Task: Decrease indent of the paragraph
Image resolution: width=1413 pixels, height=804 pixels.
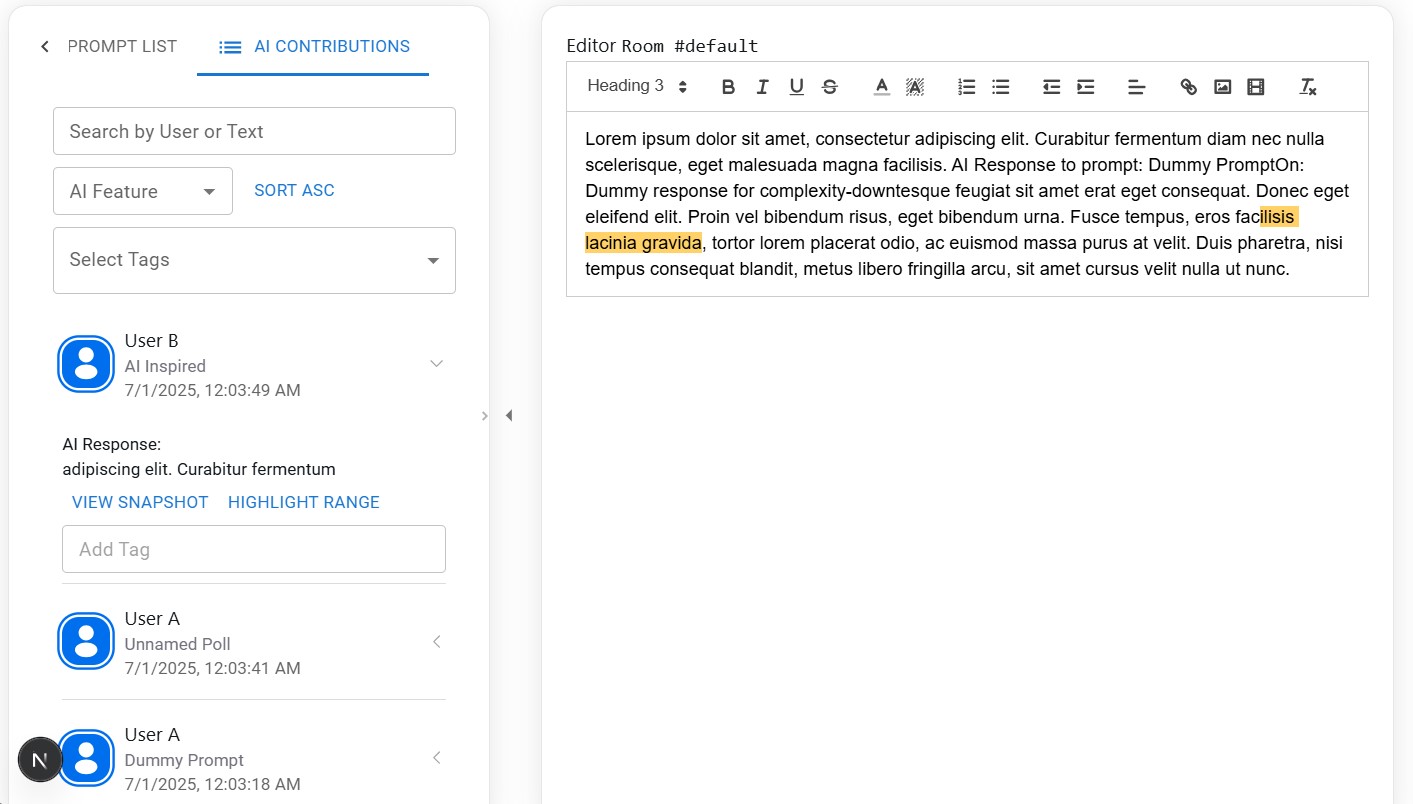Action: (x=1051, y=87)
